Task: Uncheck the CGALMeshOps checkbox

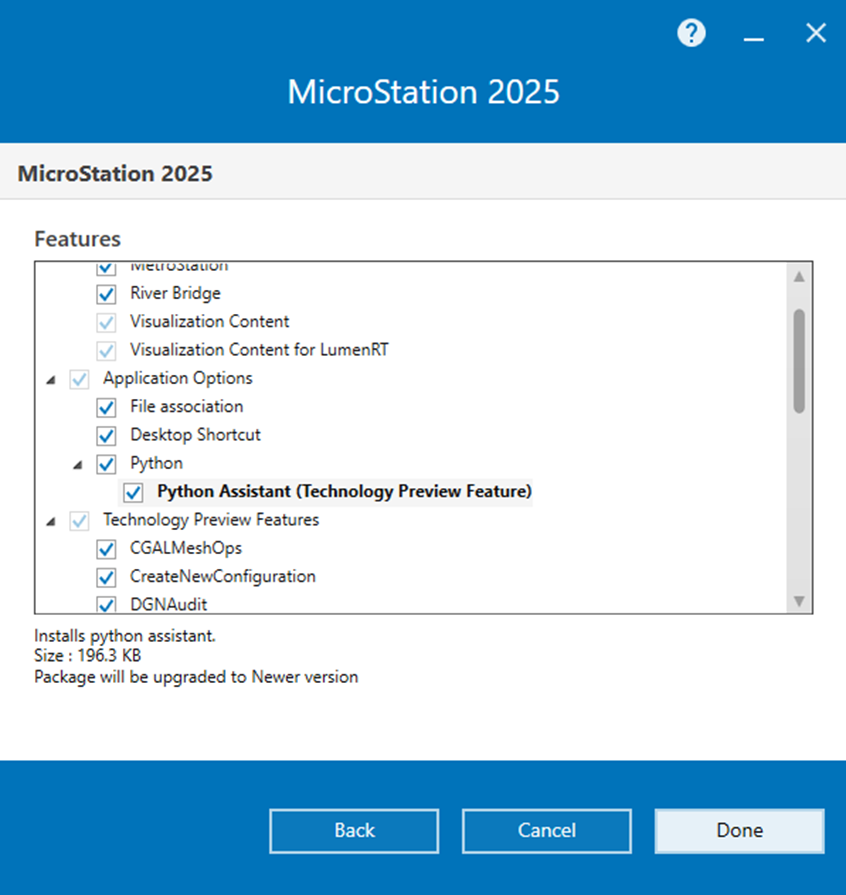Action: [x=106, y=549]
